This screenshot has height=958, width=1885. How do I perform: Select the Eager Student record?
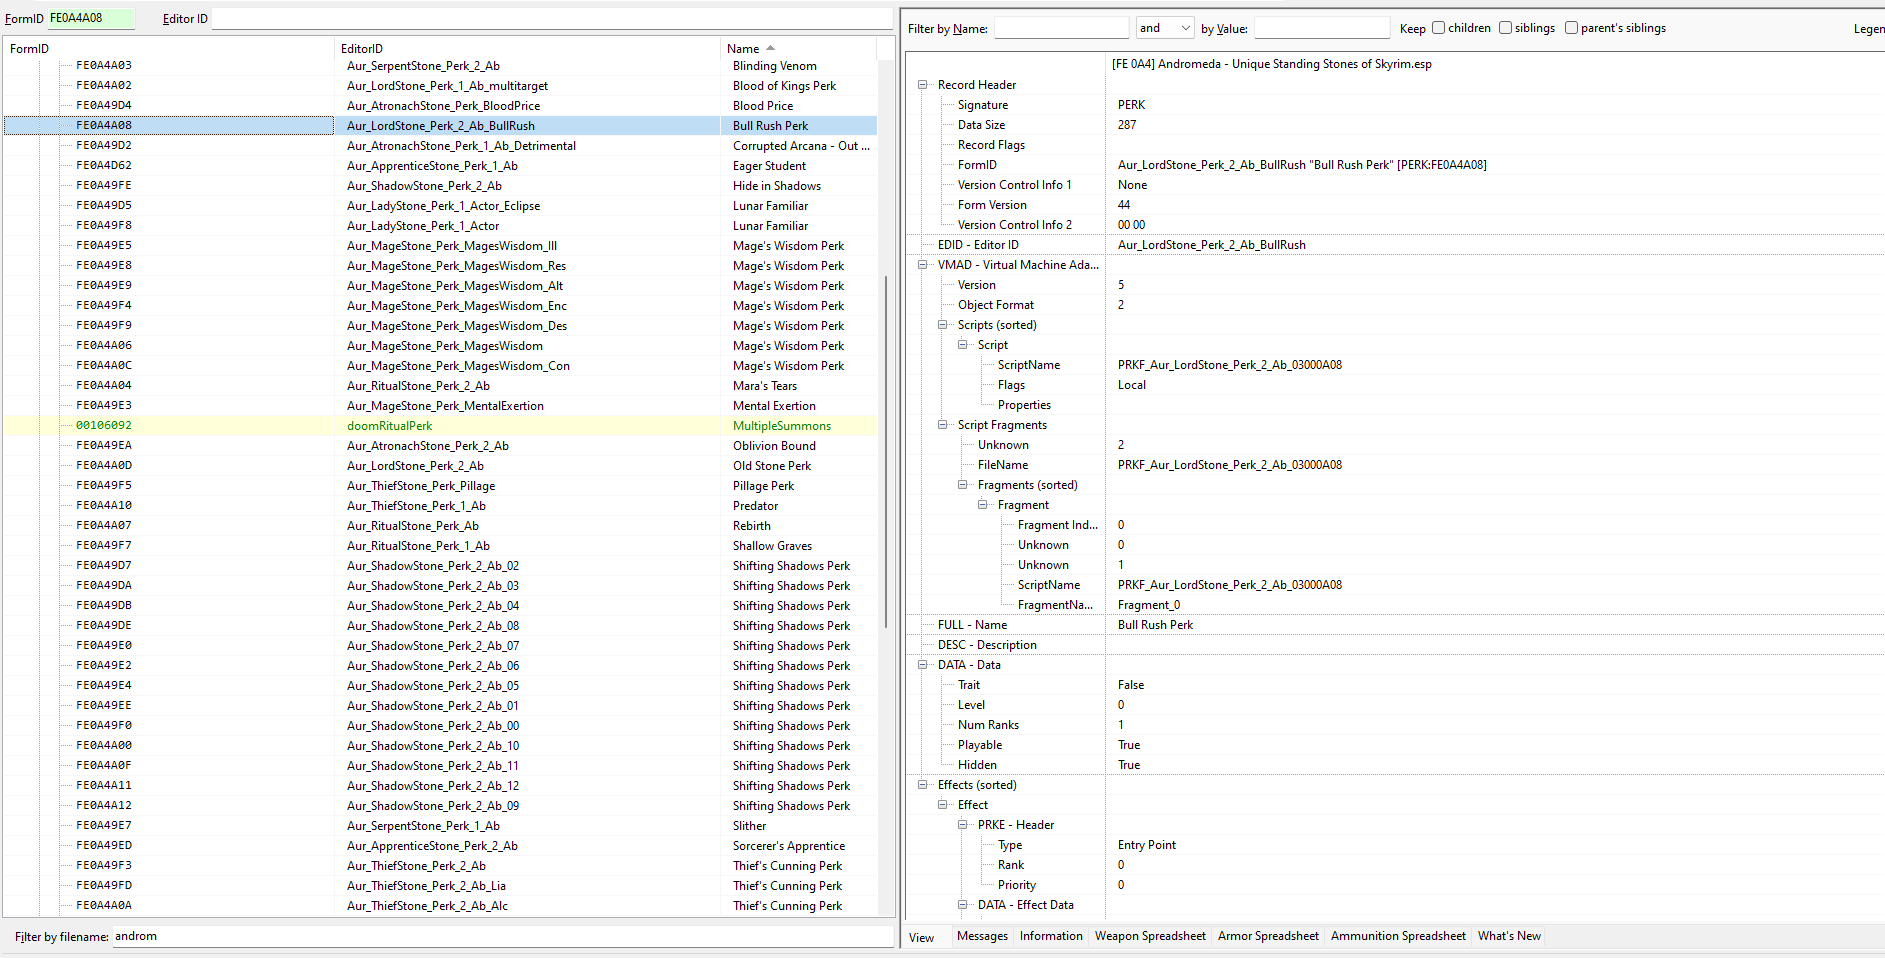440,166
